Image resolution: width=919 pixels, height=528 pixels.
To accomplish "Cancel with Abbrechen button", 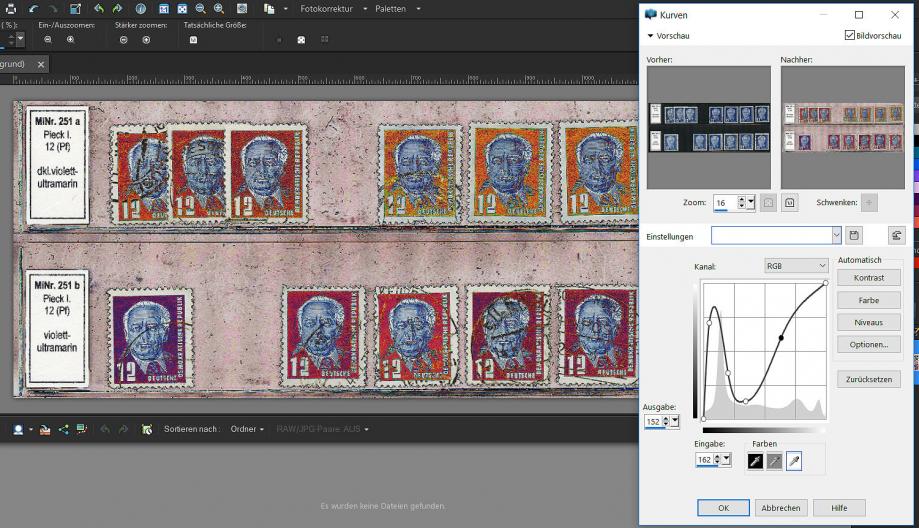I will [781, 507].
